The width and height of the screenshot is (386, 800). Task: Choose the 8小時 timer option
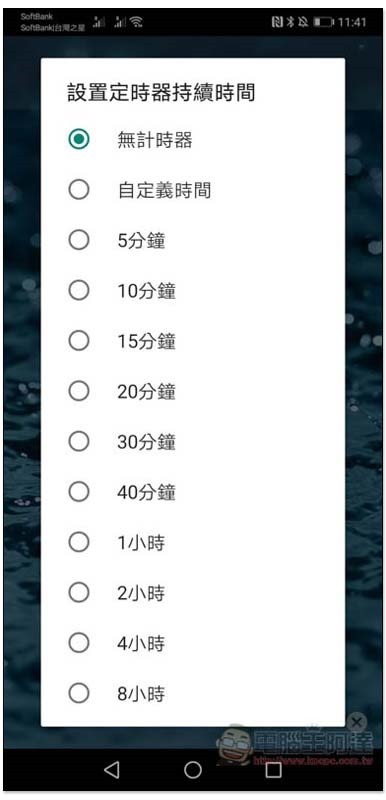193,694
